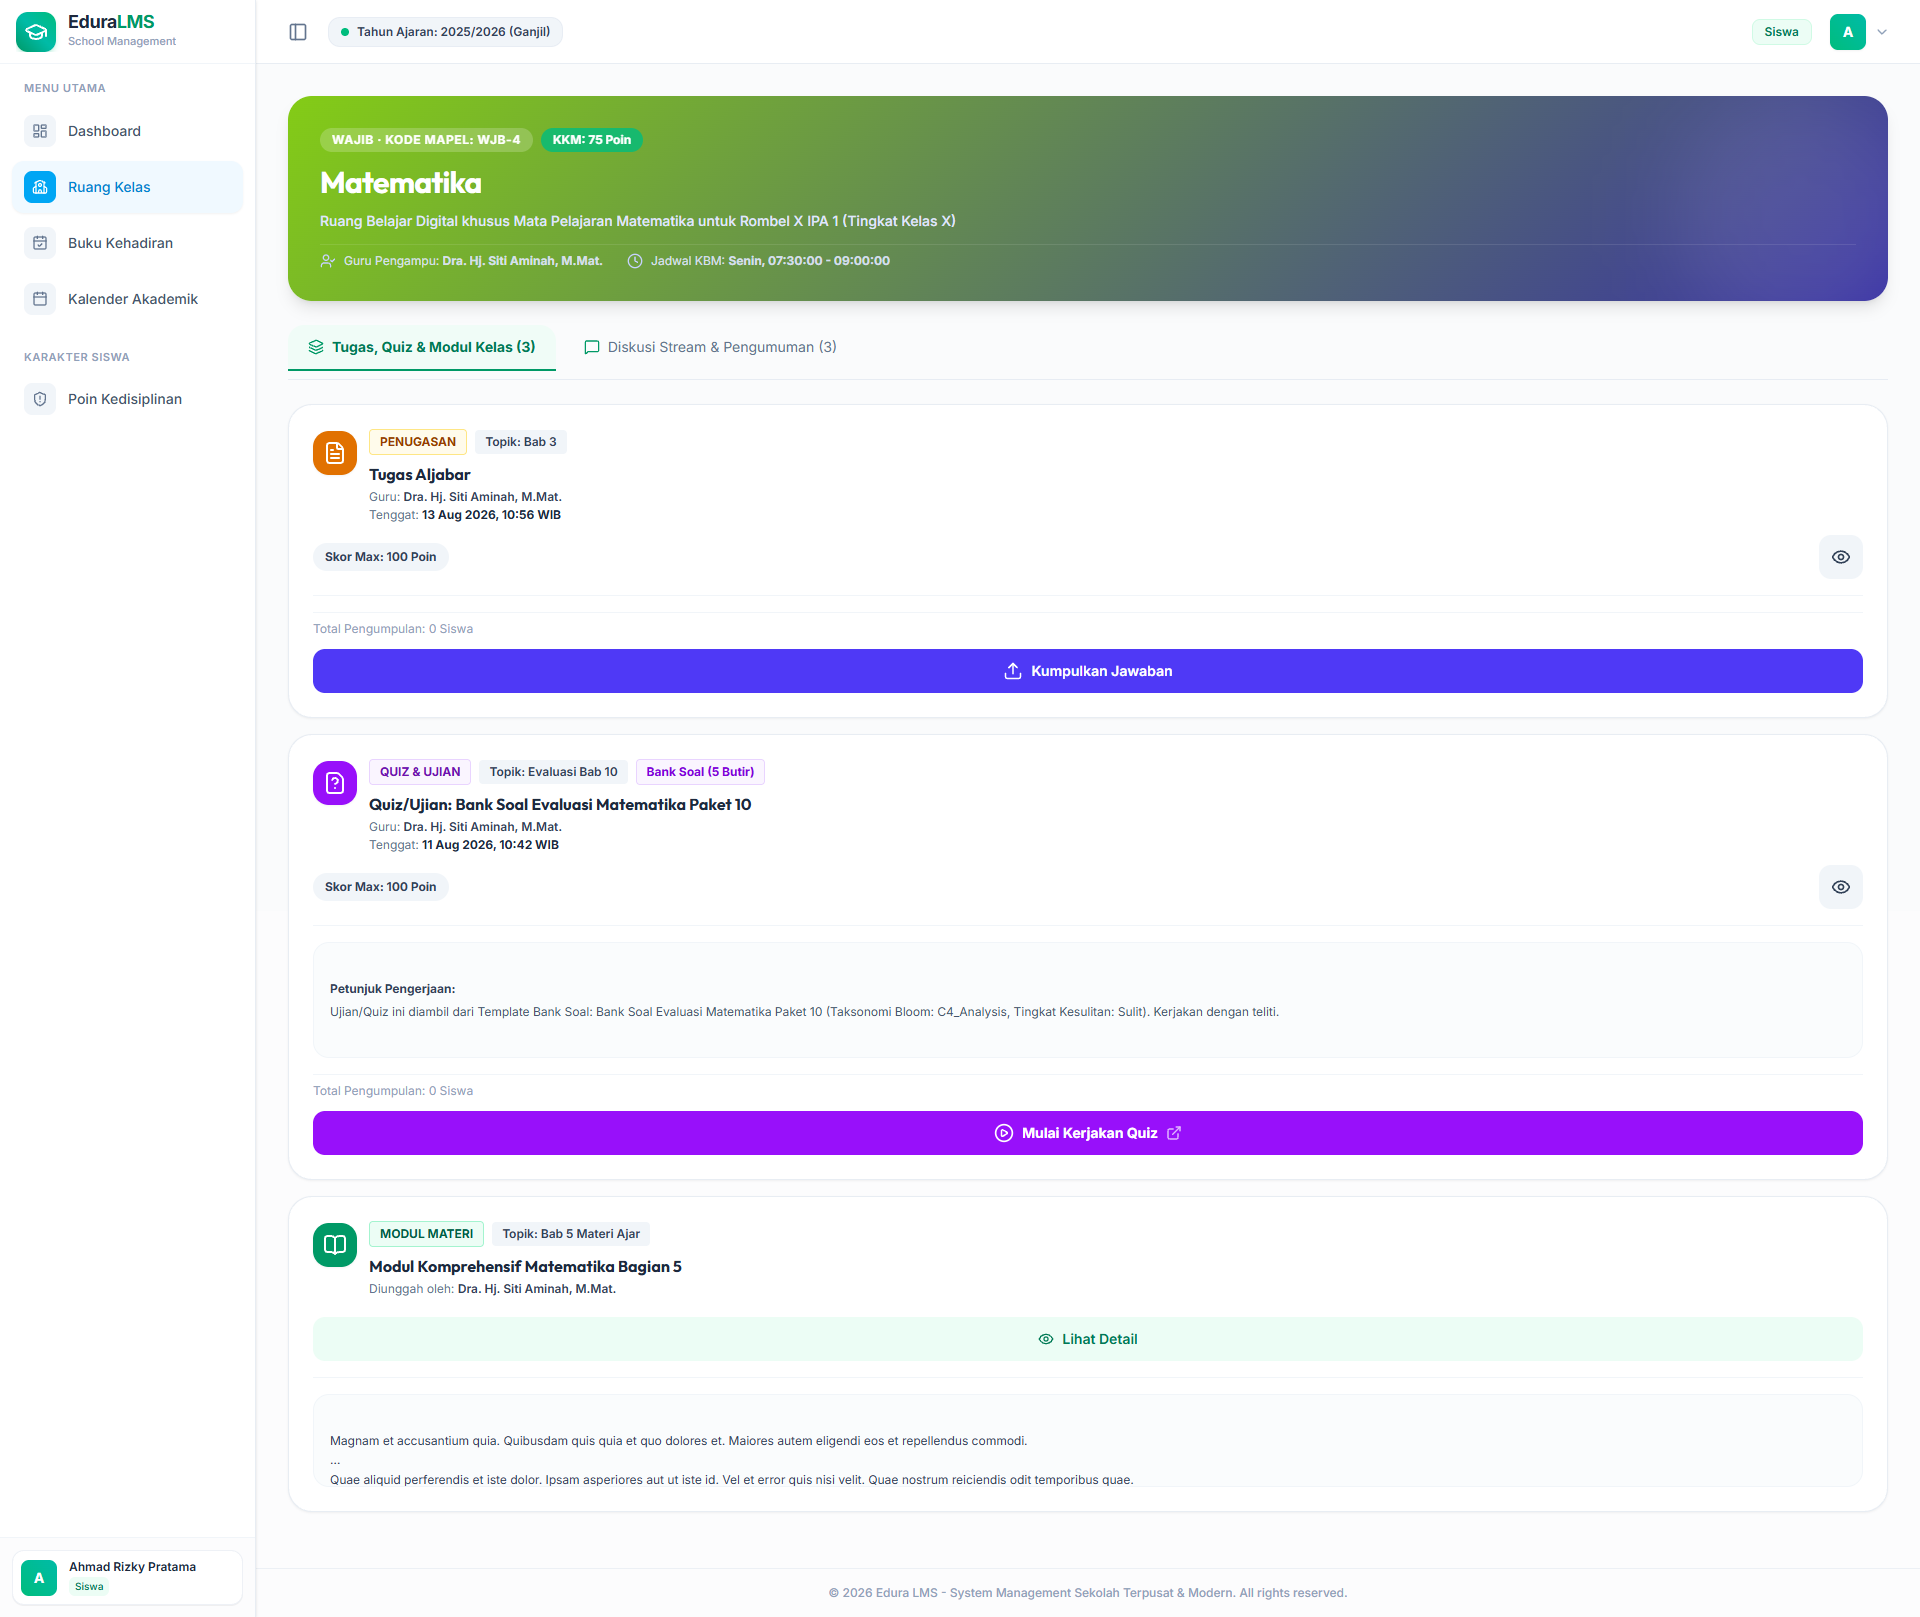This screenshot has width=1920, height=1617.
Task: Click the green Modul Materi book icon
Action: click(335, 1245)
